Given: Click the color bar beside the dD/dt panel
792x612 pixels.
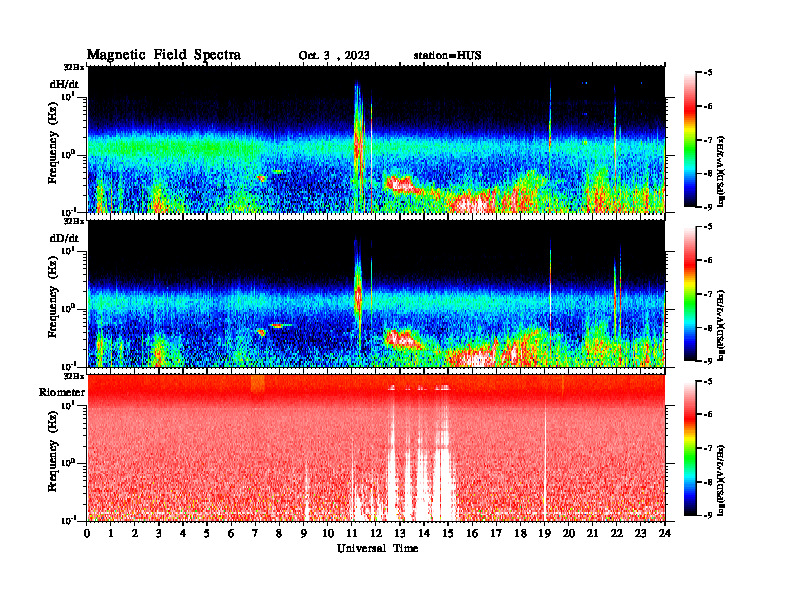Looking at the screenshot, I should coord(689,294).
